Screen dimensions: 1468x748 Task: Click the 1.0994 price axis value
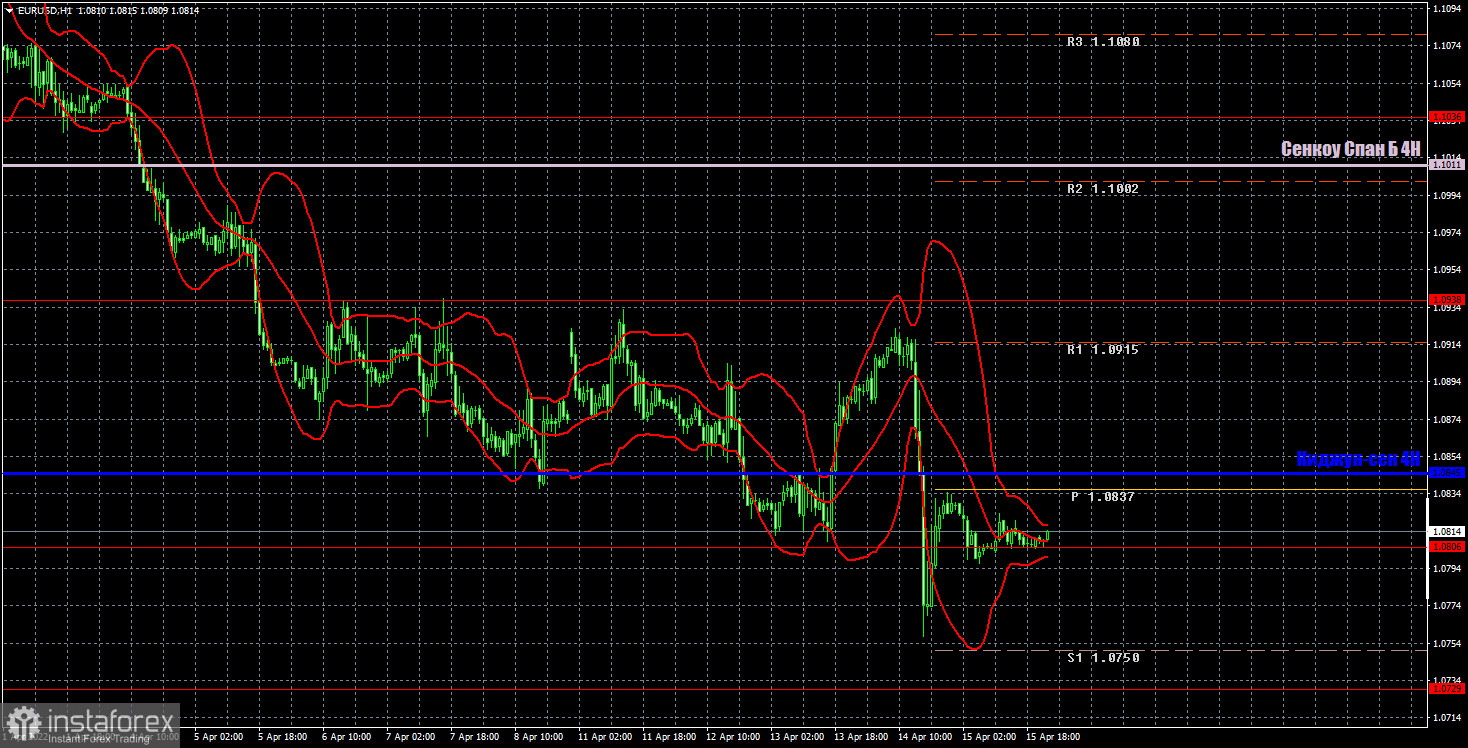click(x=1447, y=196)
